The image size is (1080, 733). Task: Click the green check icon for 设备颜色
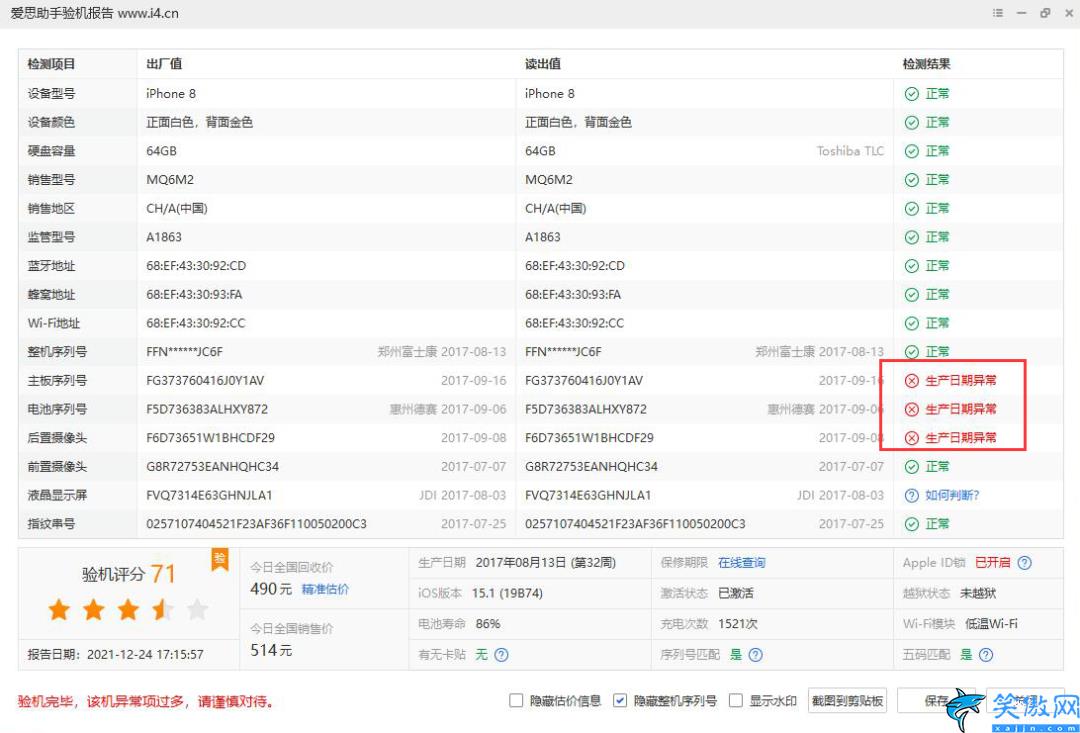click(912, 123)
